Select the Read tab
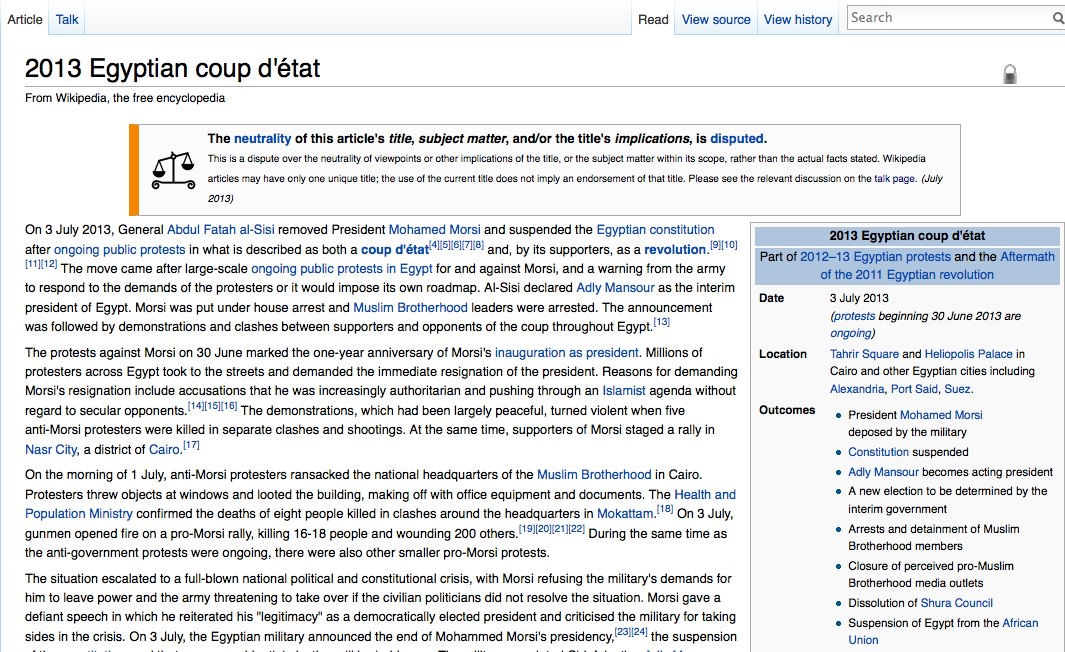The width and height of the screenshot is (1065, 652). point(653,20)
